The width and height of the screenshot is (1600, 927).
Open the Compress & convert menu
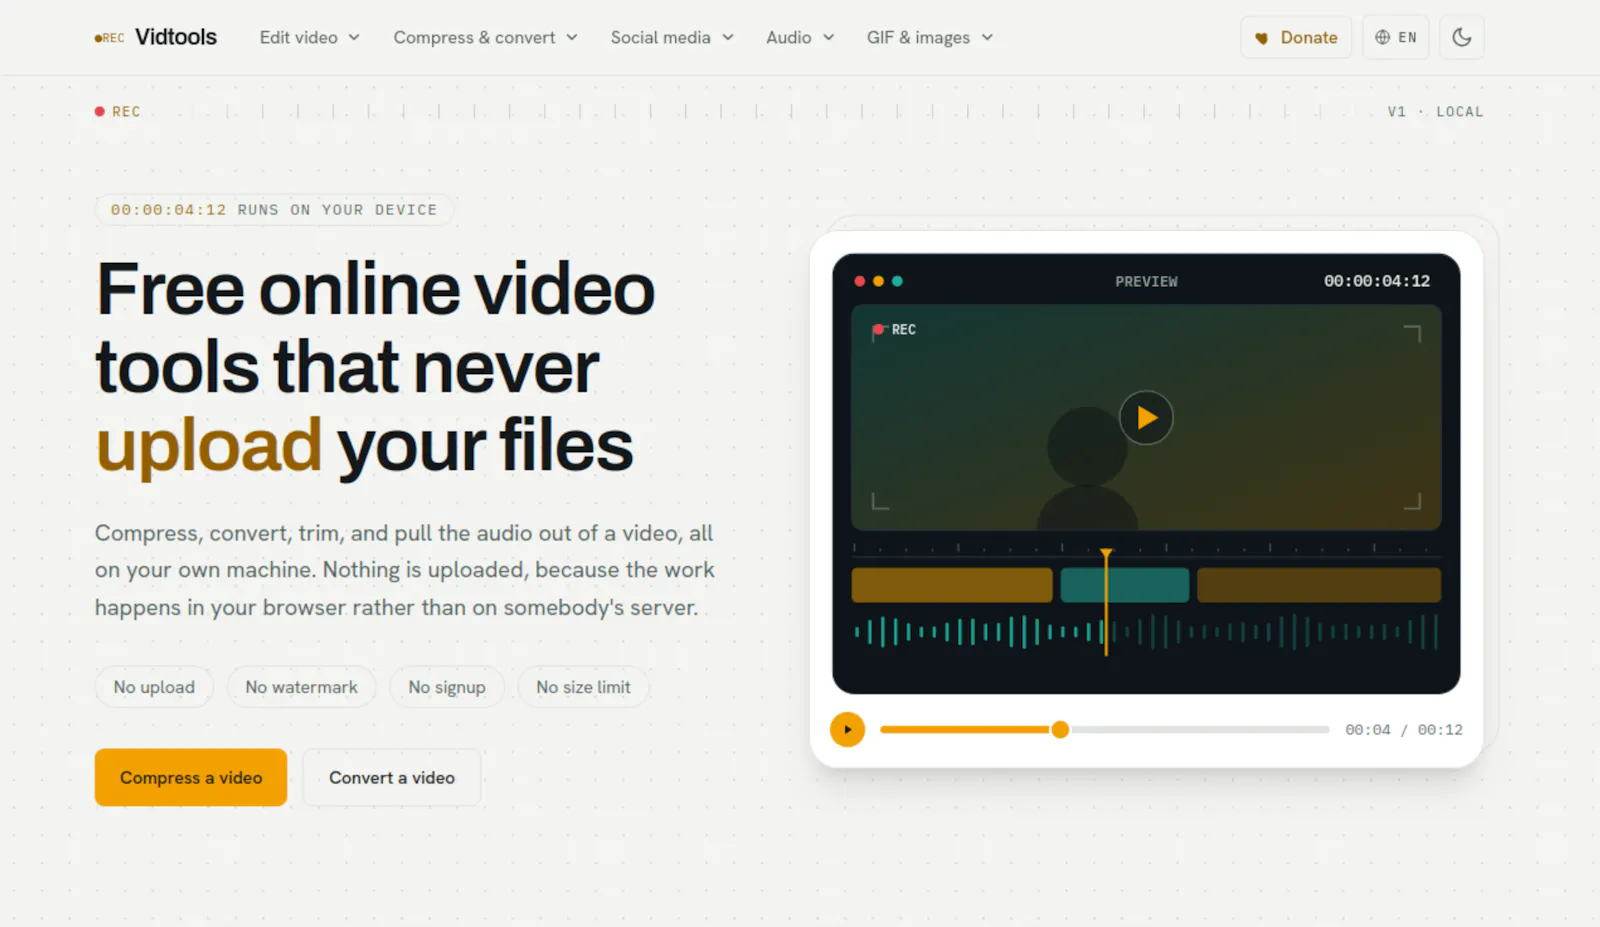[x=485, y=37]
